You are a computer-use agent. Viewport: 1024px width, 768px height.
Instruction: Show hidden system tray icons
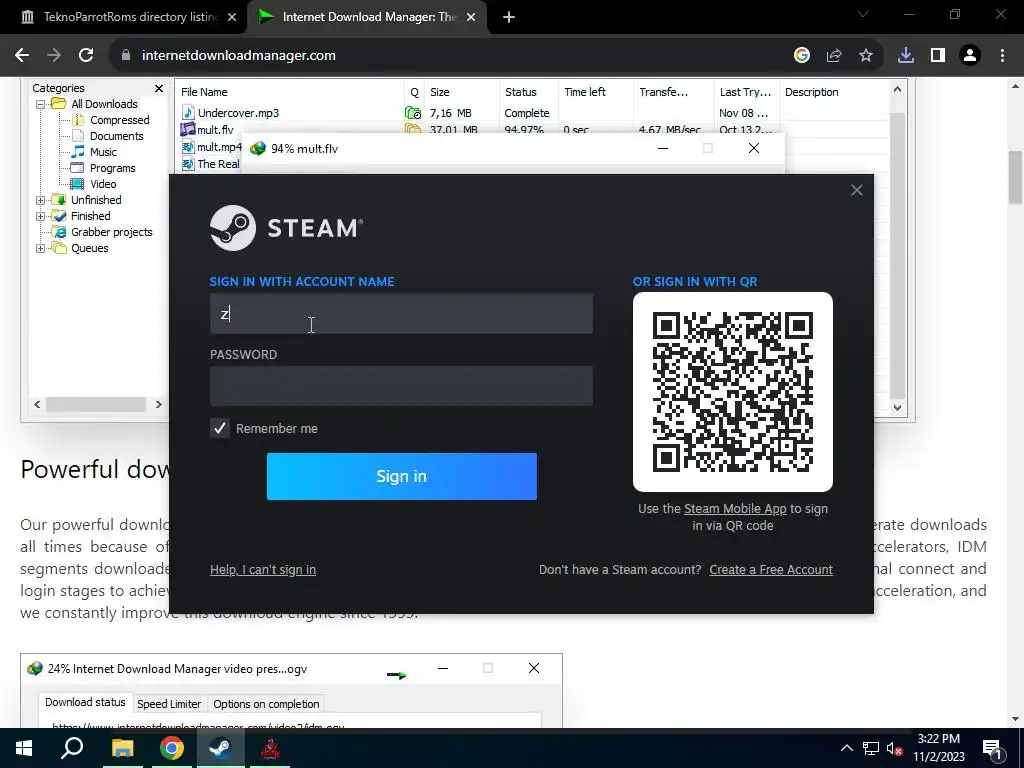[846, 748]
